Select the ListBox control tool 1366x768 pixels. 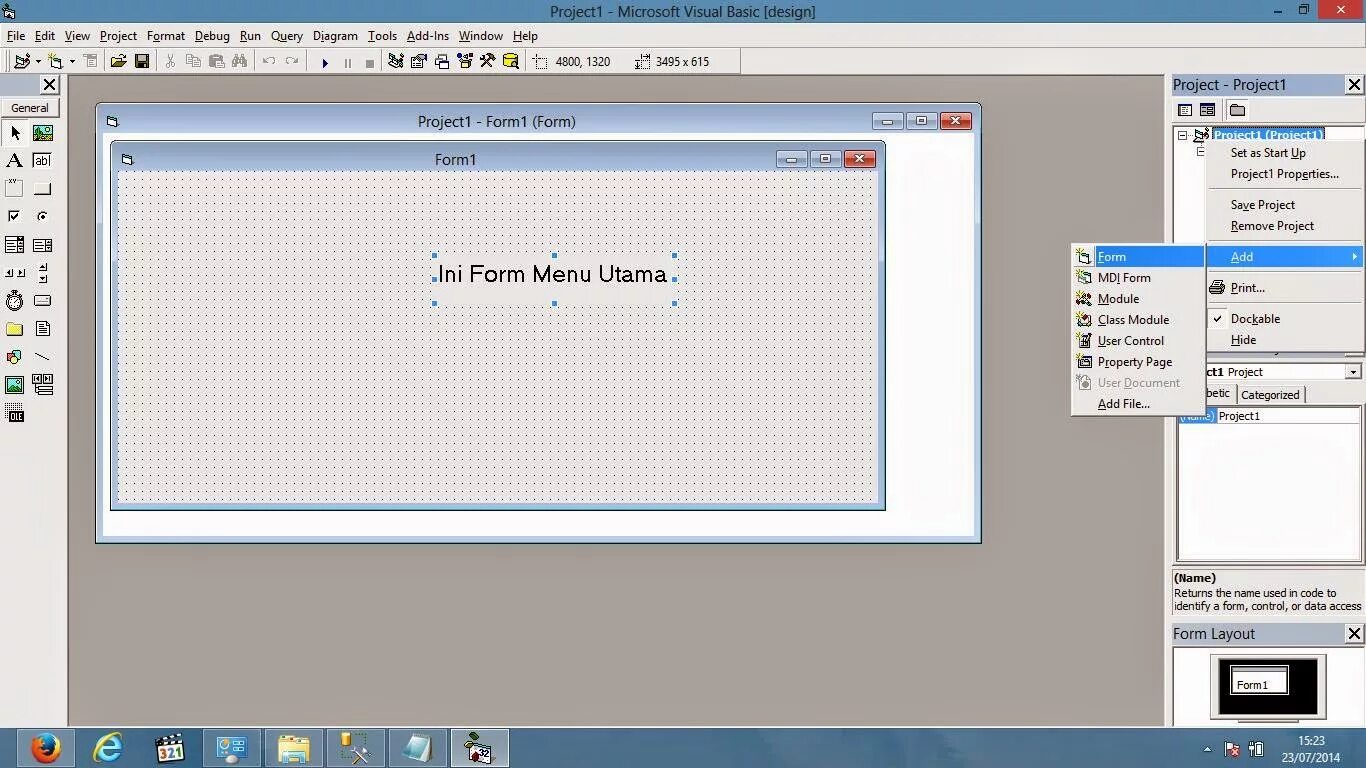coord(43,245)
